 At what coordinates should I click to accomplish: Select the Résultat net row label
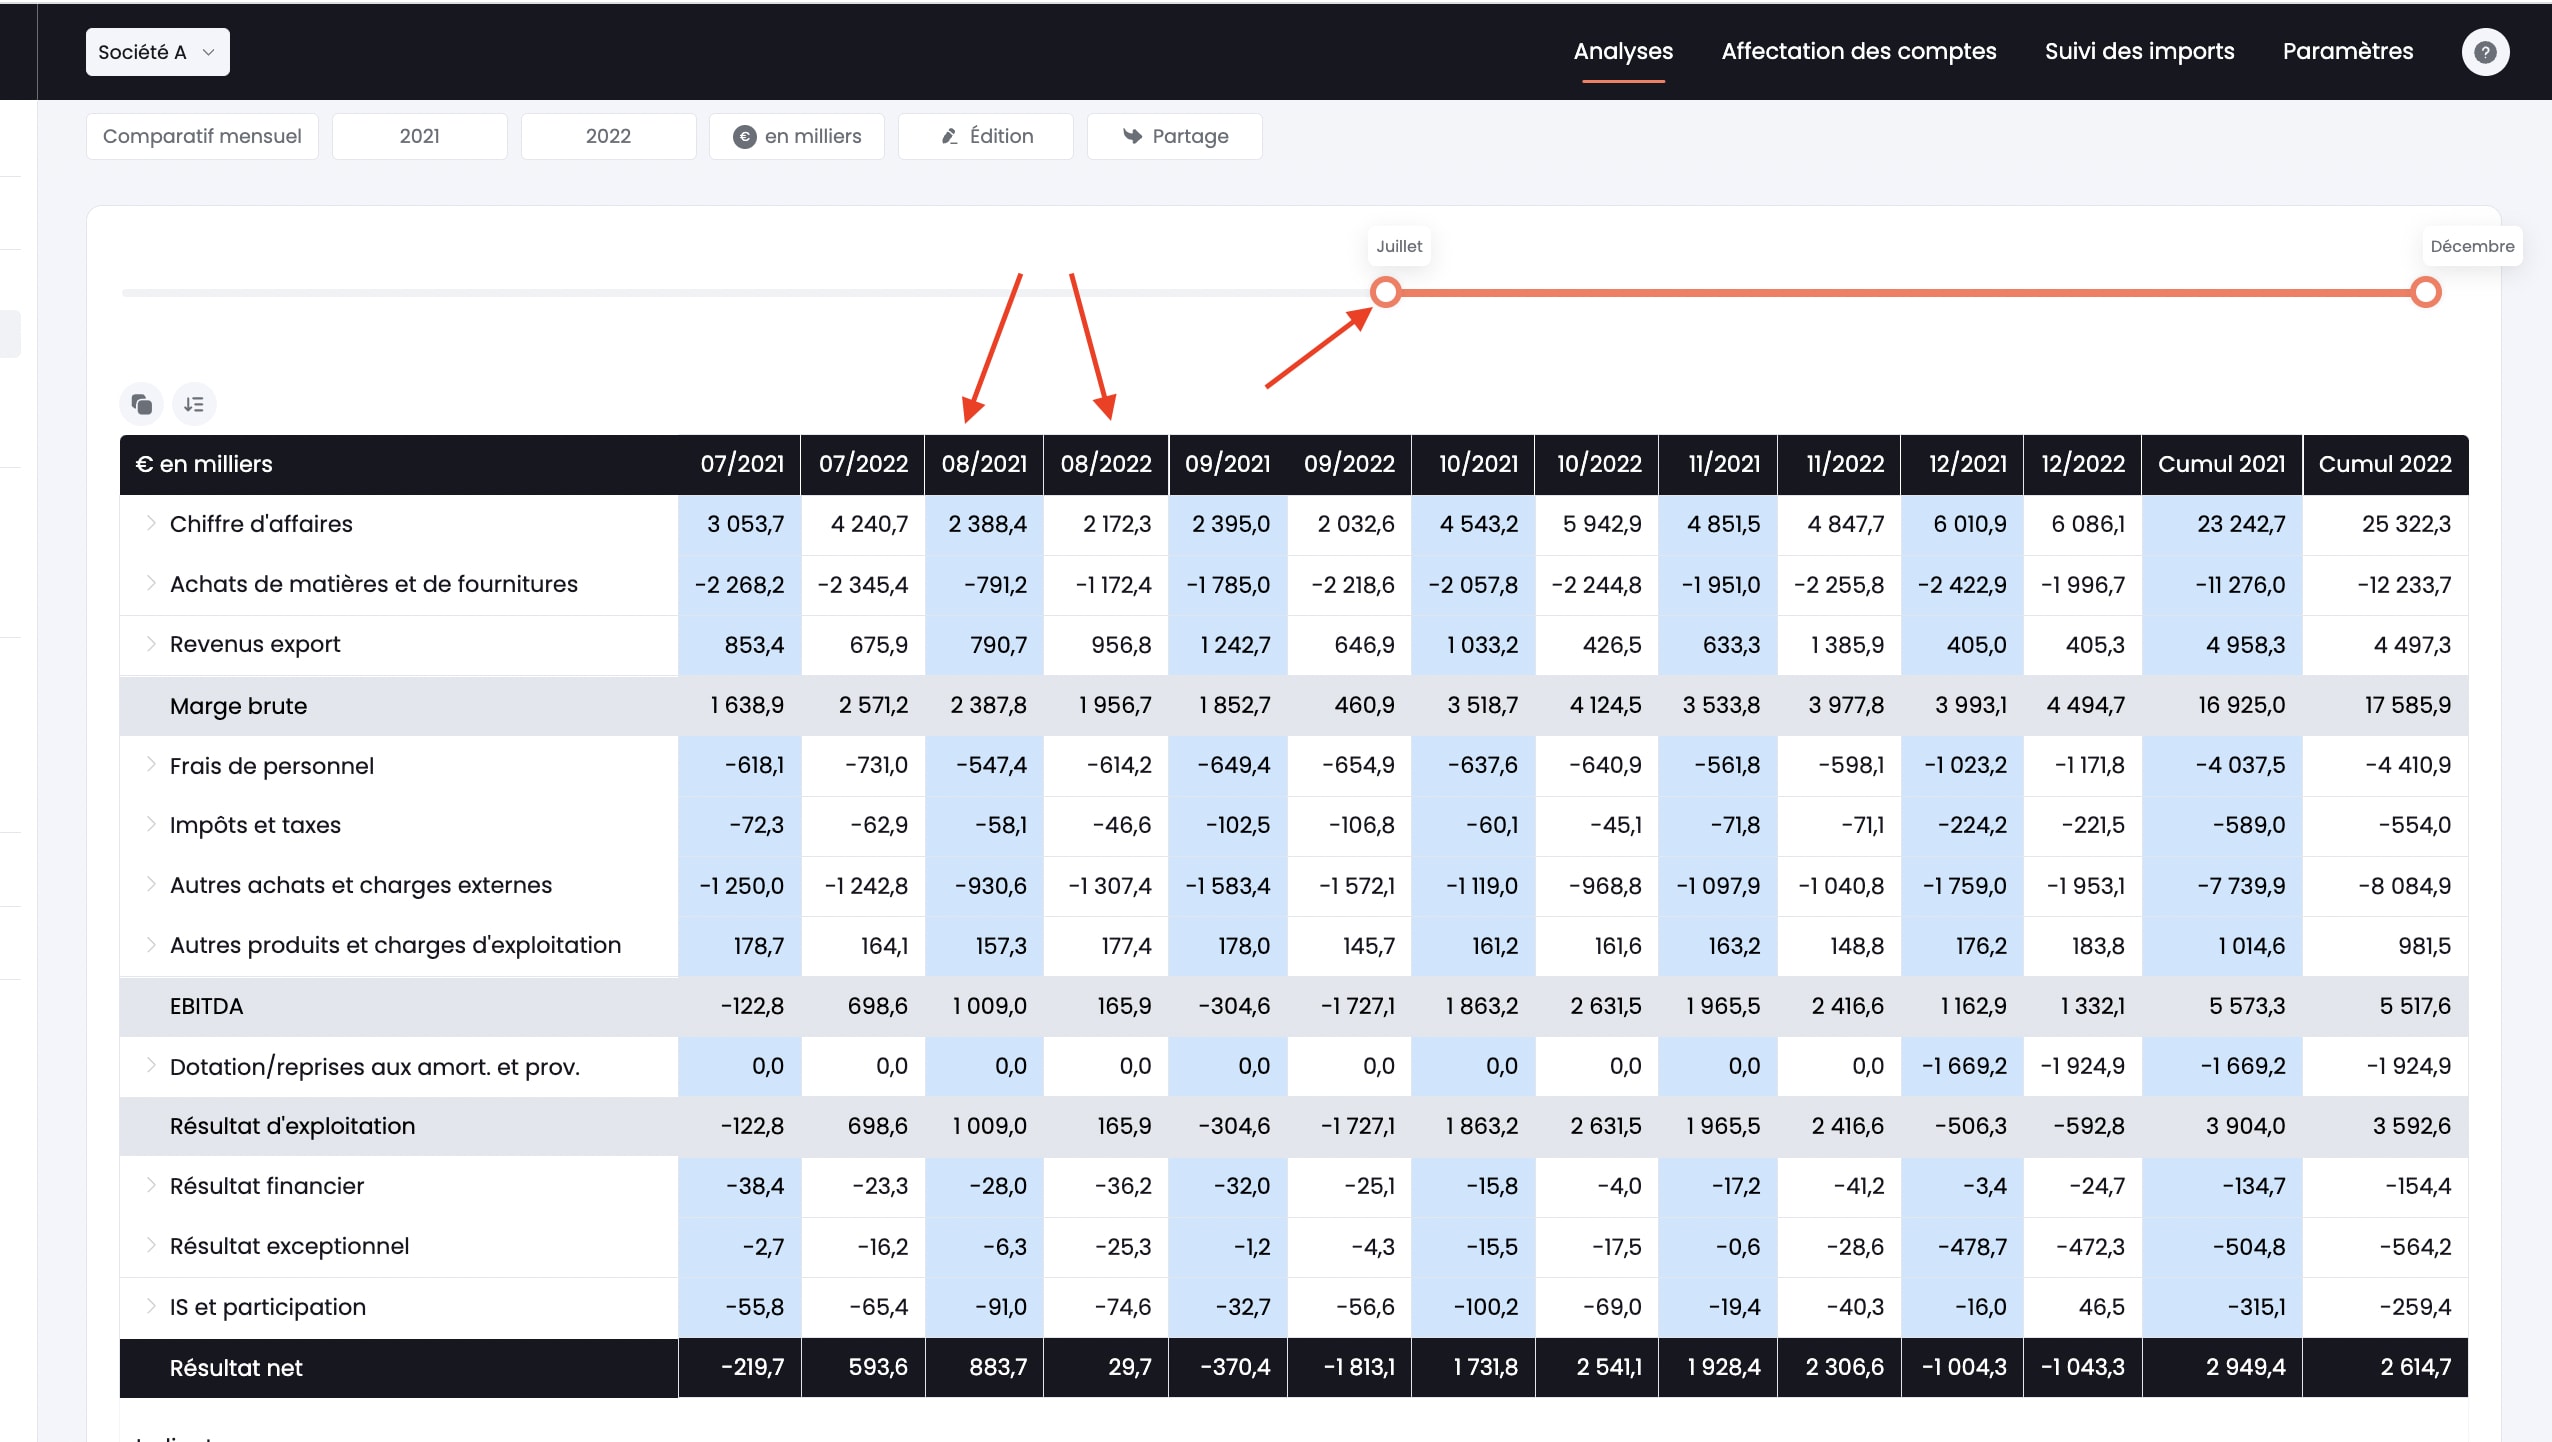236,1368
